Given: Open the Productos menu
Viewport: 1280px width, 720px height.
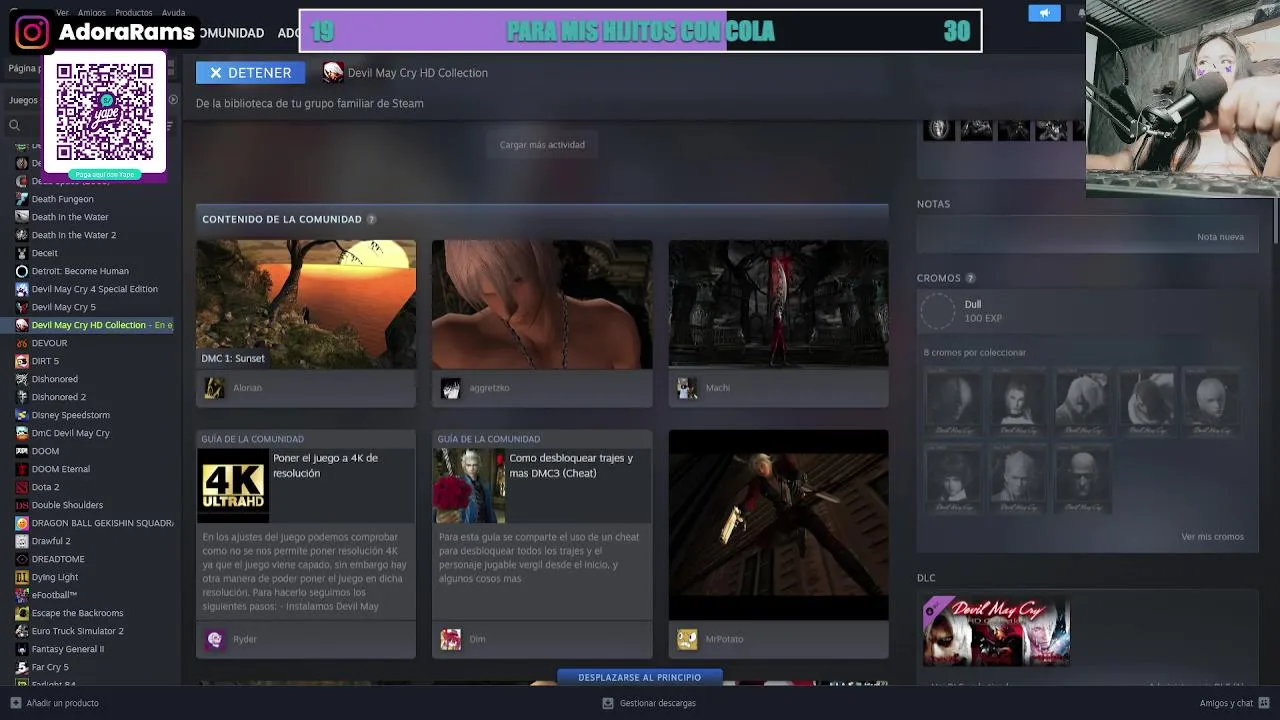Looking at the screenshot, I should pos(134,13).
